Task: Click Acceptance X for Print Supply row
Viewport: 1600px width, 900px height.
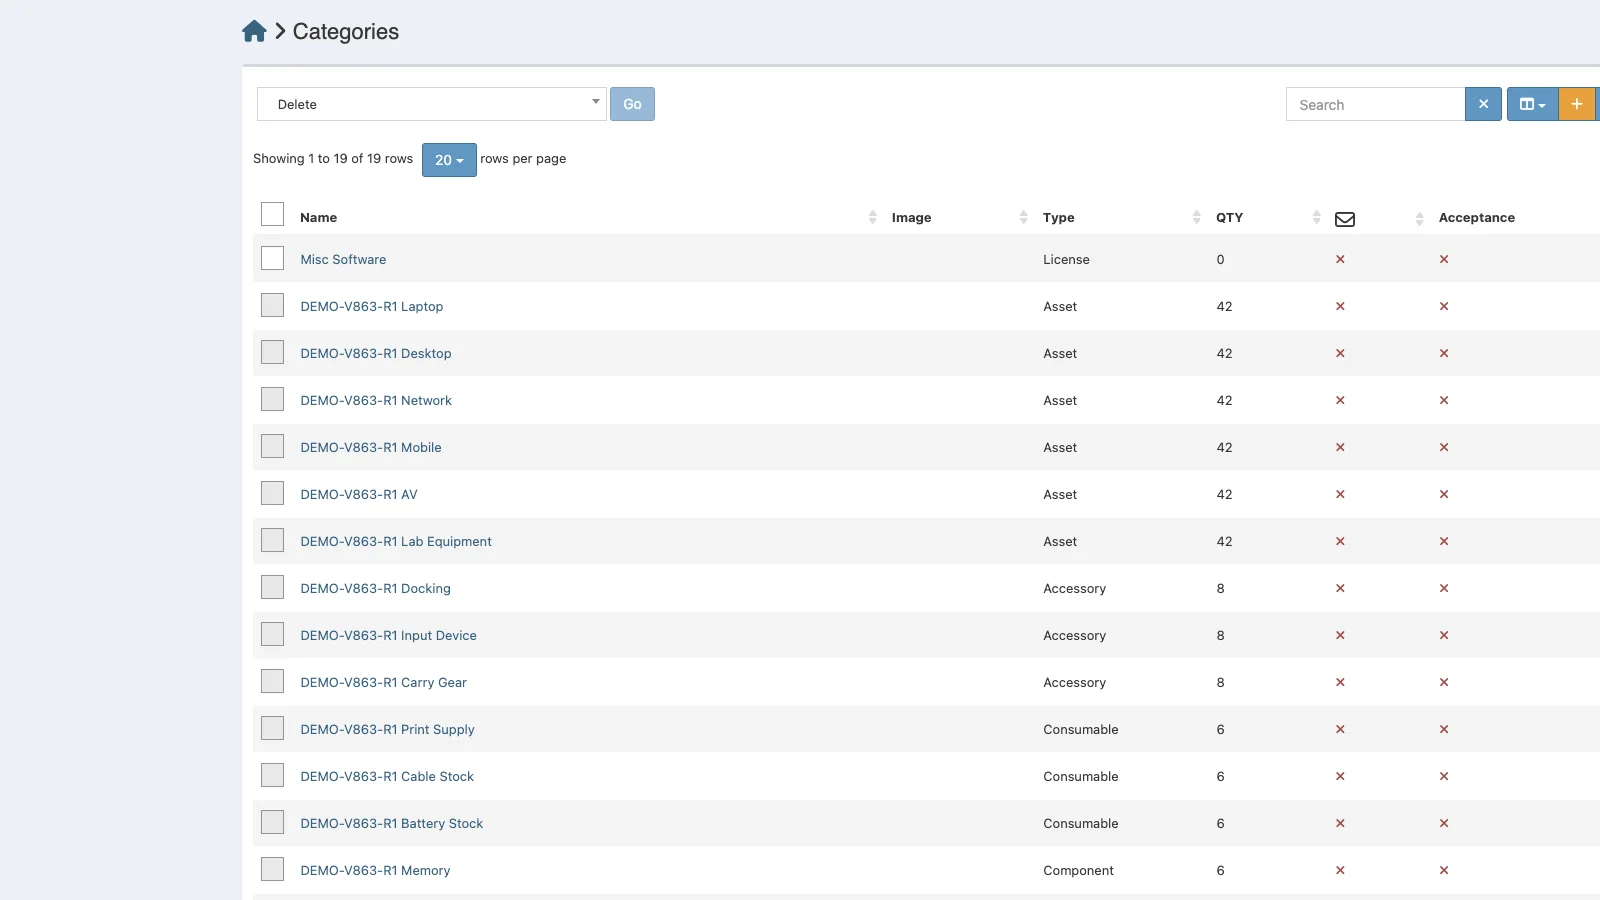Action: click(x=1444, y=729)
